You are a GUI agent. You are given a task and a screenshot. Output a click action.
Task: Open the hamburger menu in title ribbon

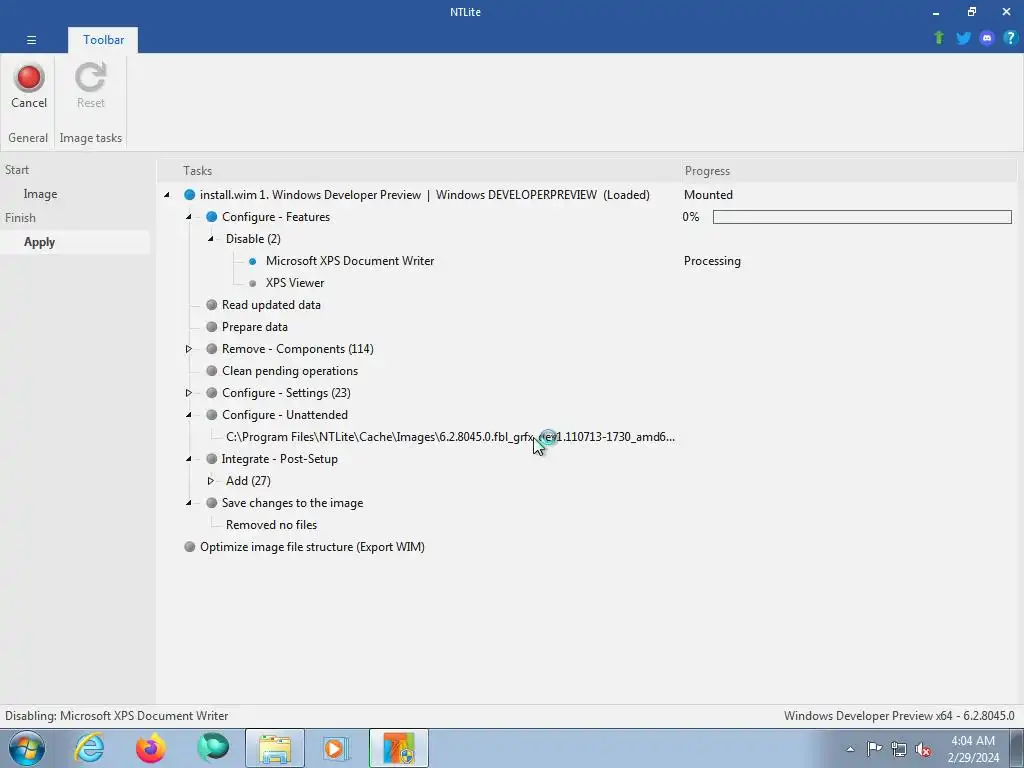[31, 40]
